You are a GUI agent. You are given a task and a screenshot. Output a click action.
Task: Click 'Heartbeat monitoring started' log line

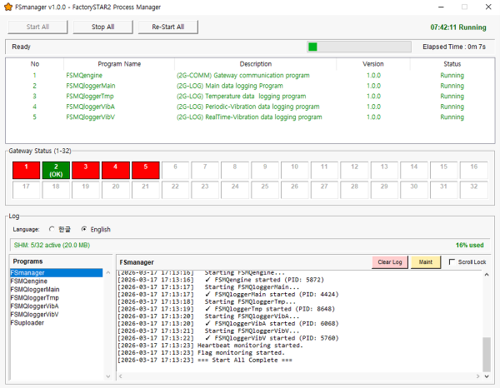(x=210, y=345)
